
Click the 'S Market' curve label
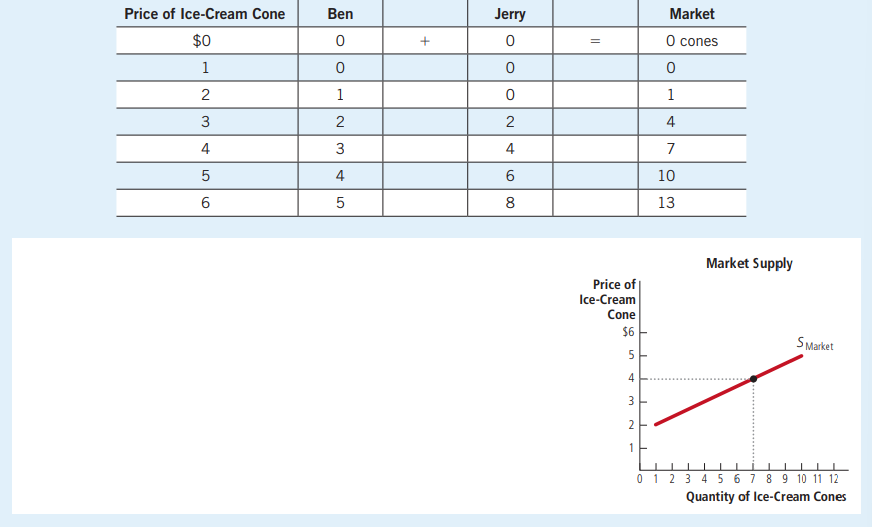(815, 344)
